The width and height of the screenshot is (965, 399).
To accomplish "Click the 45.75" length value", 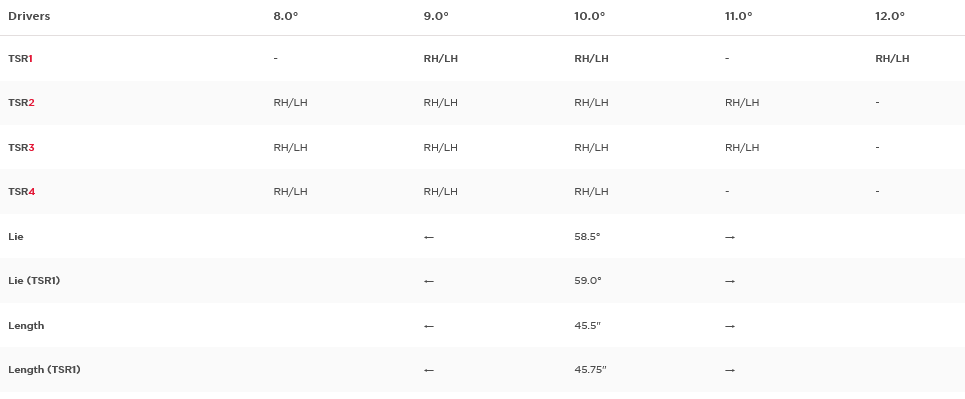I will (x=590, y=369).
